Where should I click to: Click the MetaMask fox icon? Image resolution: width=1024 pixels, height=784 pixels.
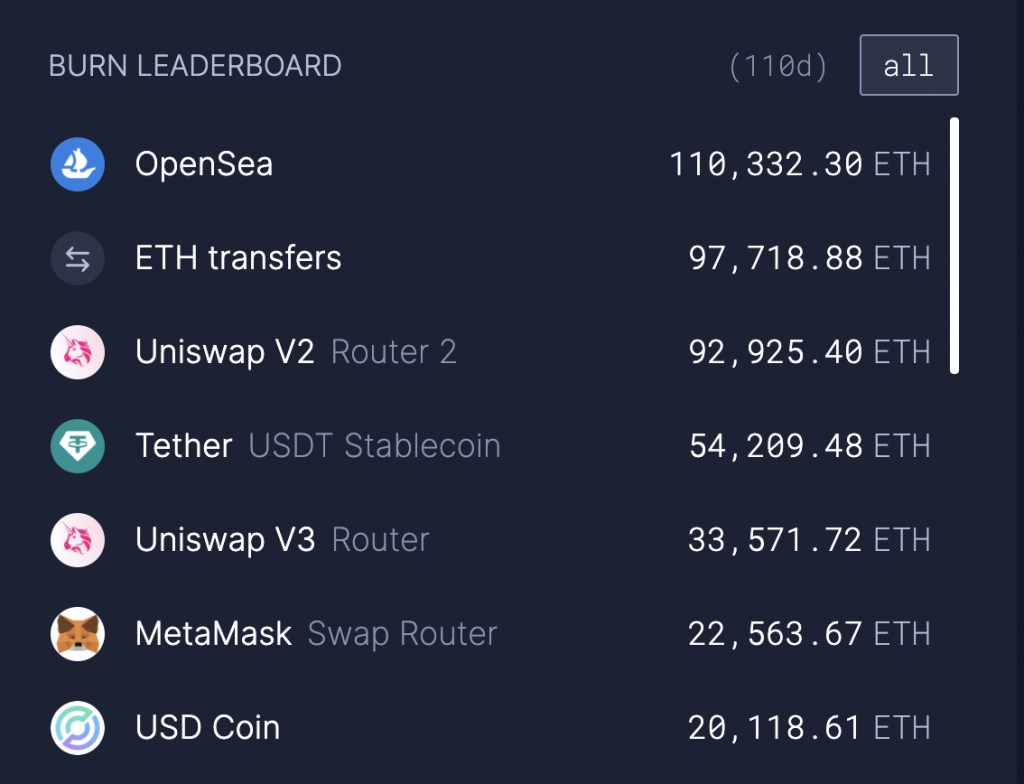tap(78, 634)
